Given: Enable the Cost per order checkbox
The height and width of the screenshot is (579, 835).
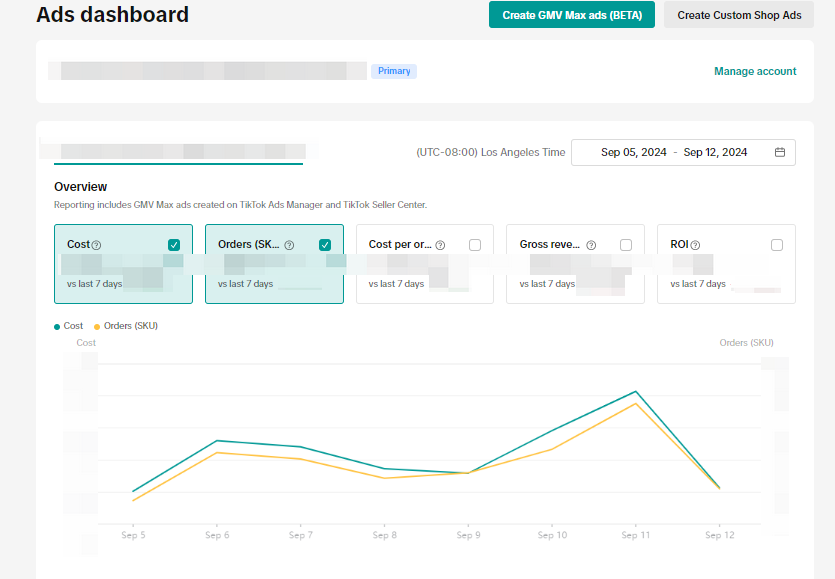Looking at the screenshot, I should tap(475, 245).
